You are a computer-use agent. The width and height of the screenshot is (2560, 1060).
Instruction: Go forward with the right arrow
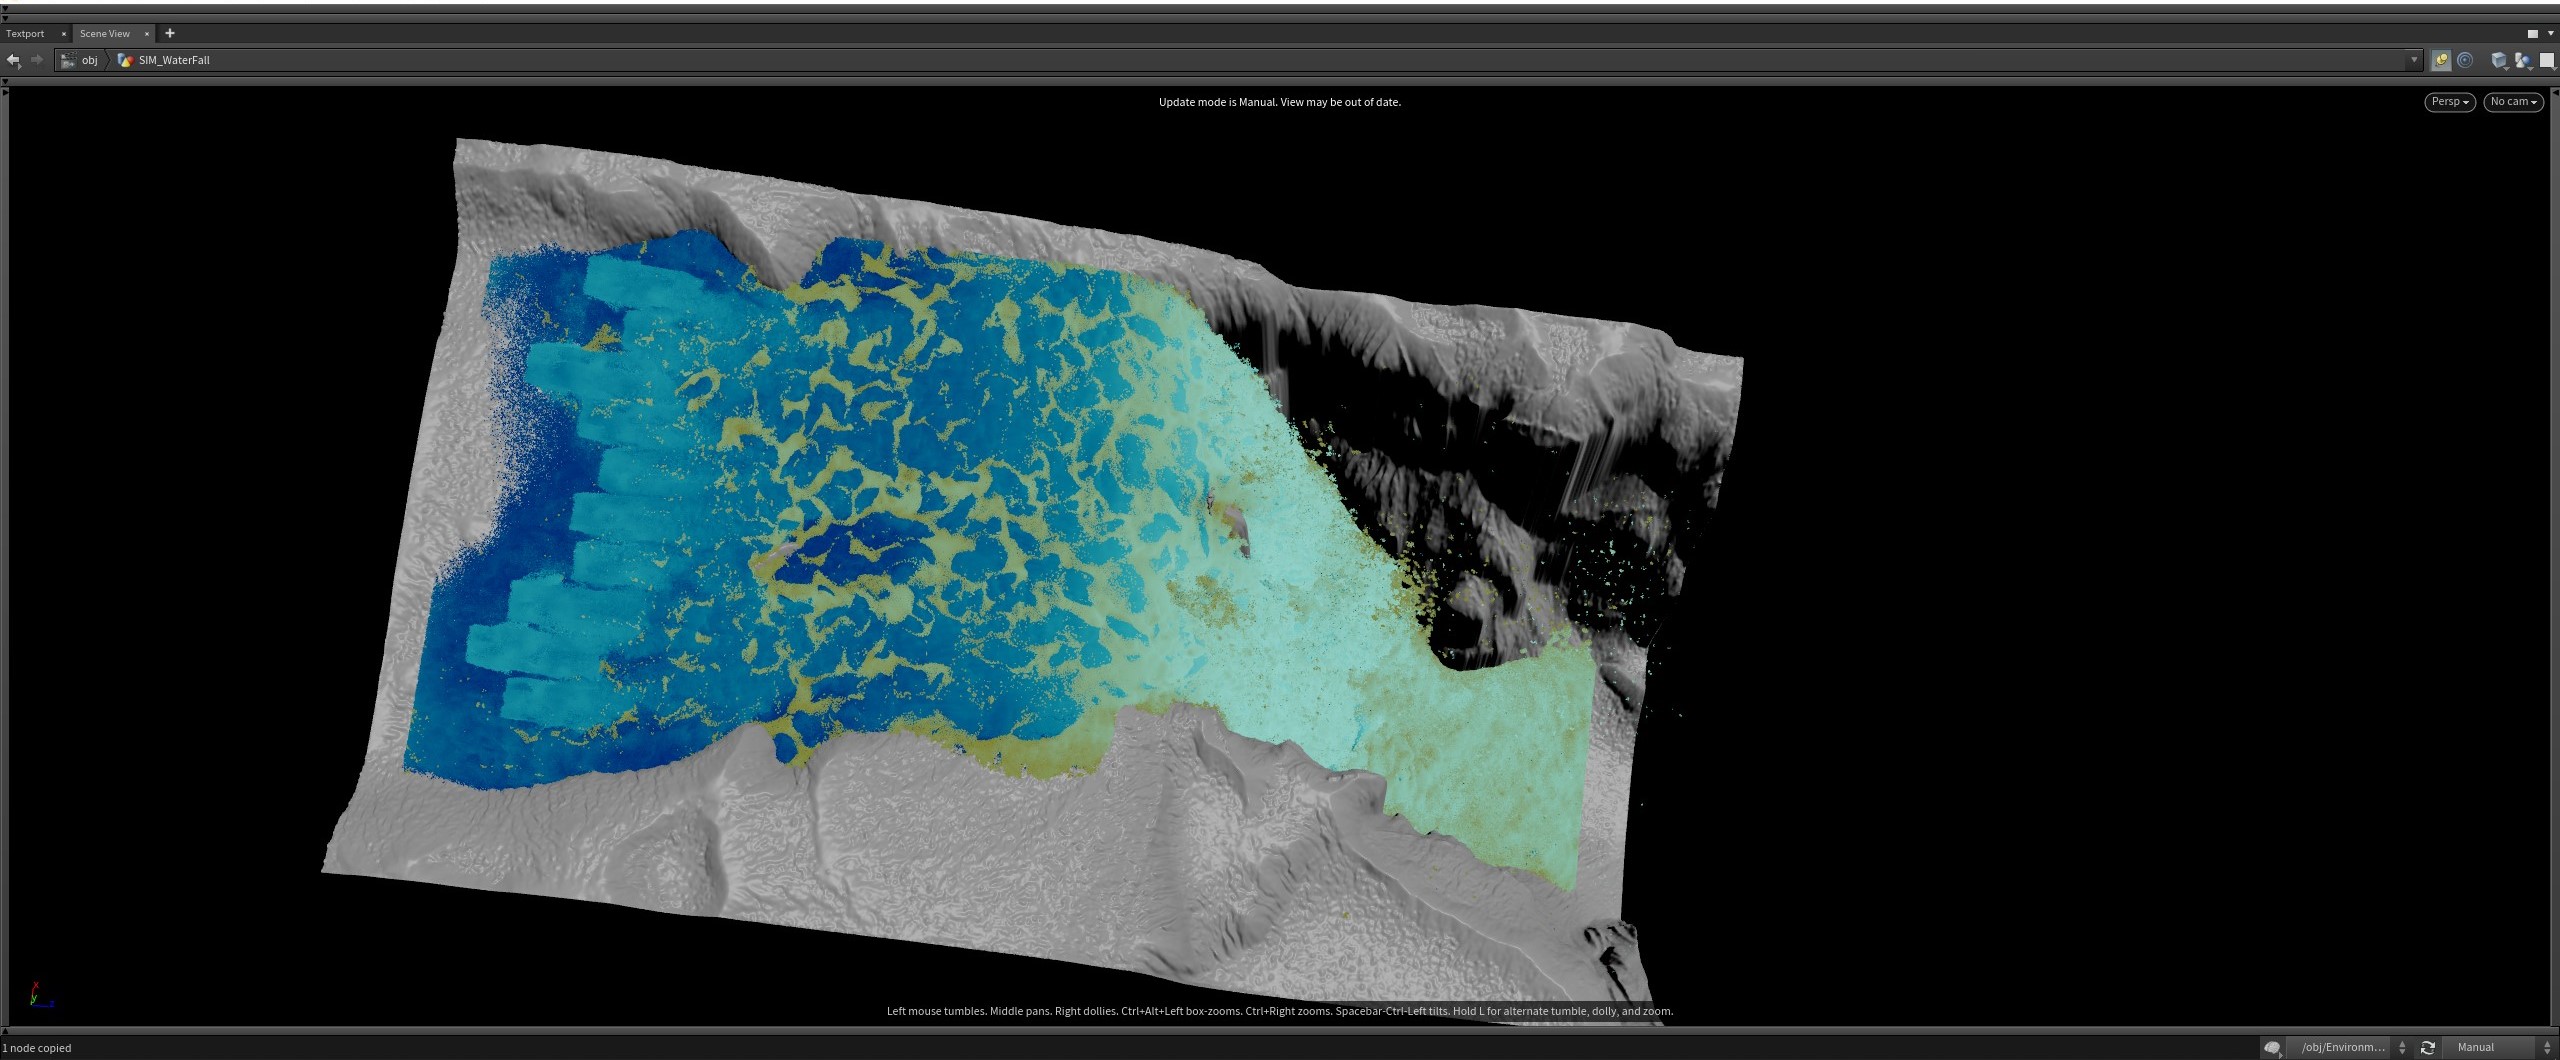pos(37,60)
